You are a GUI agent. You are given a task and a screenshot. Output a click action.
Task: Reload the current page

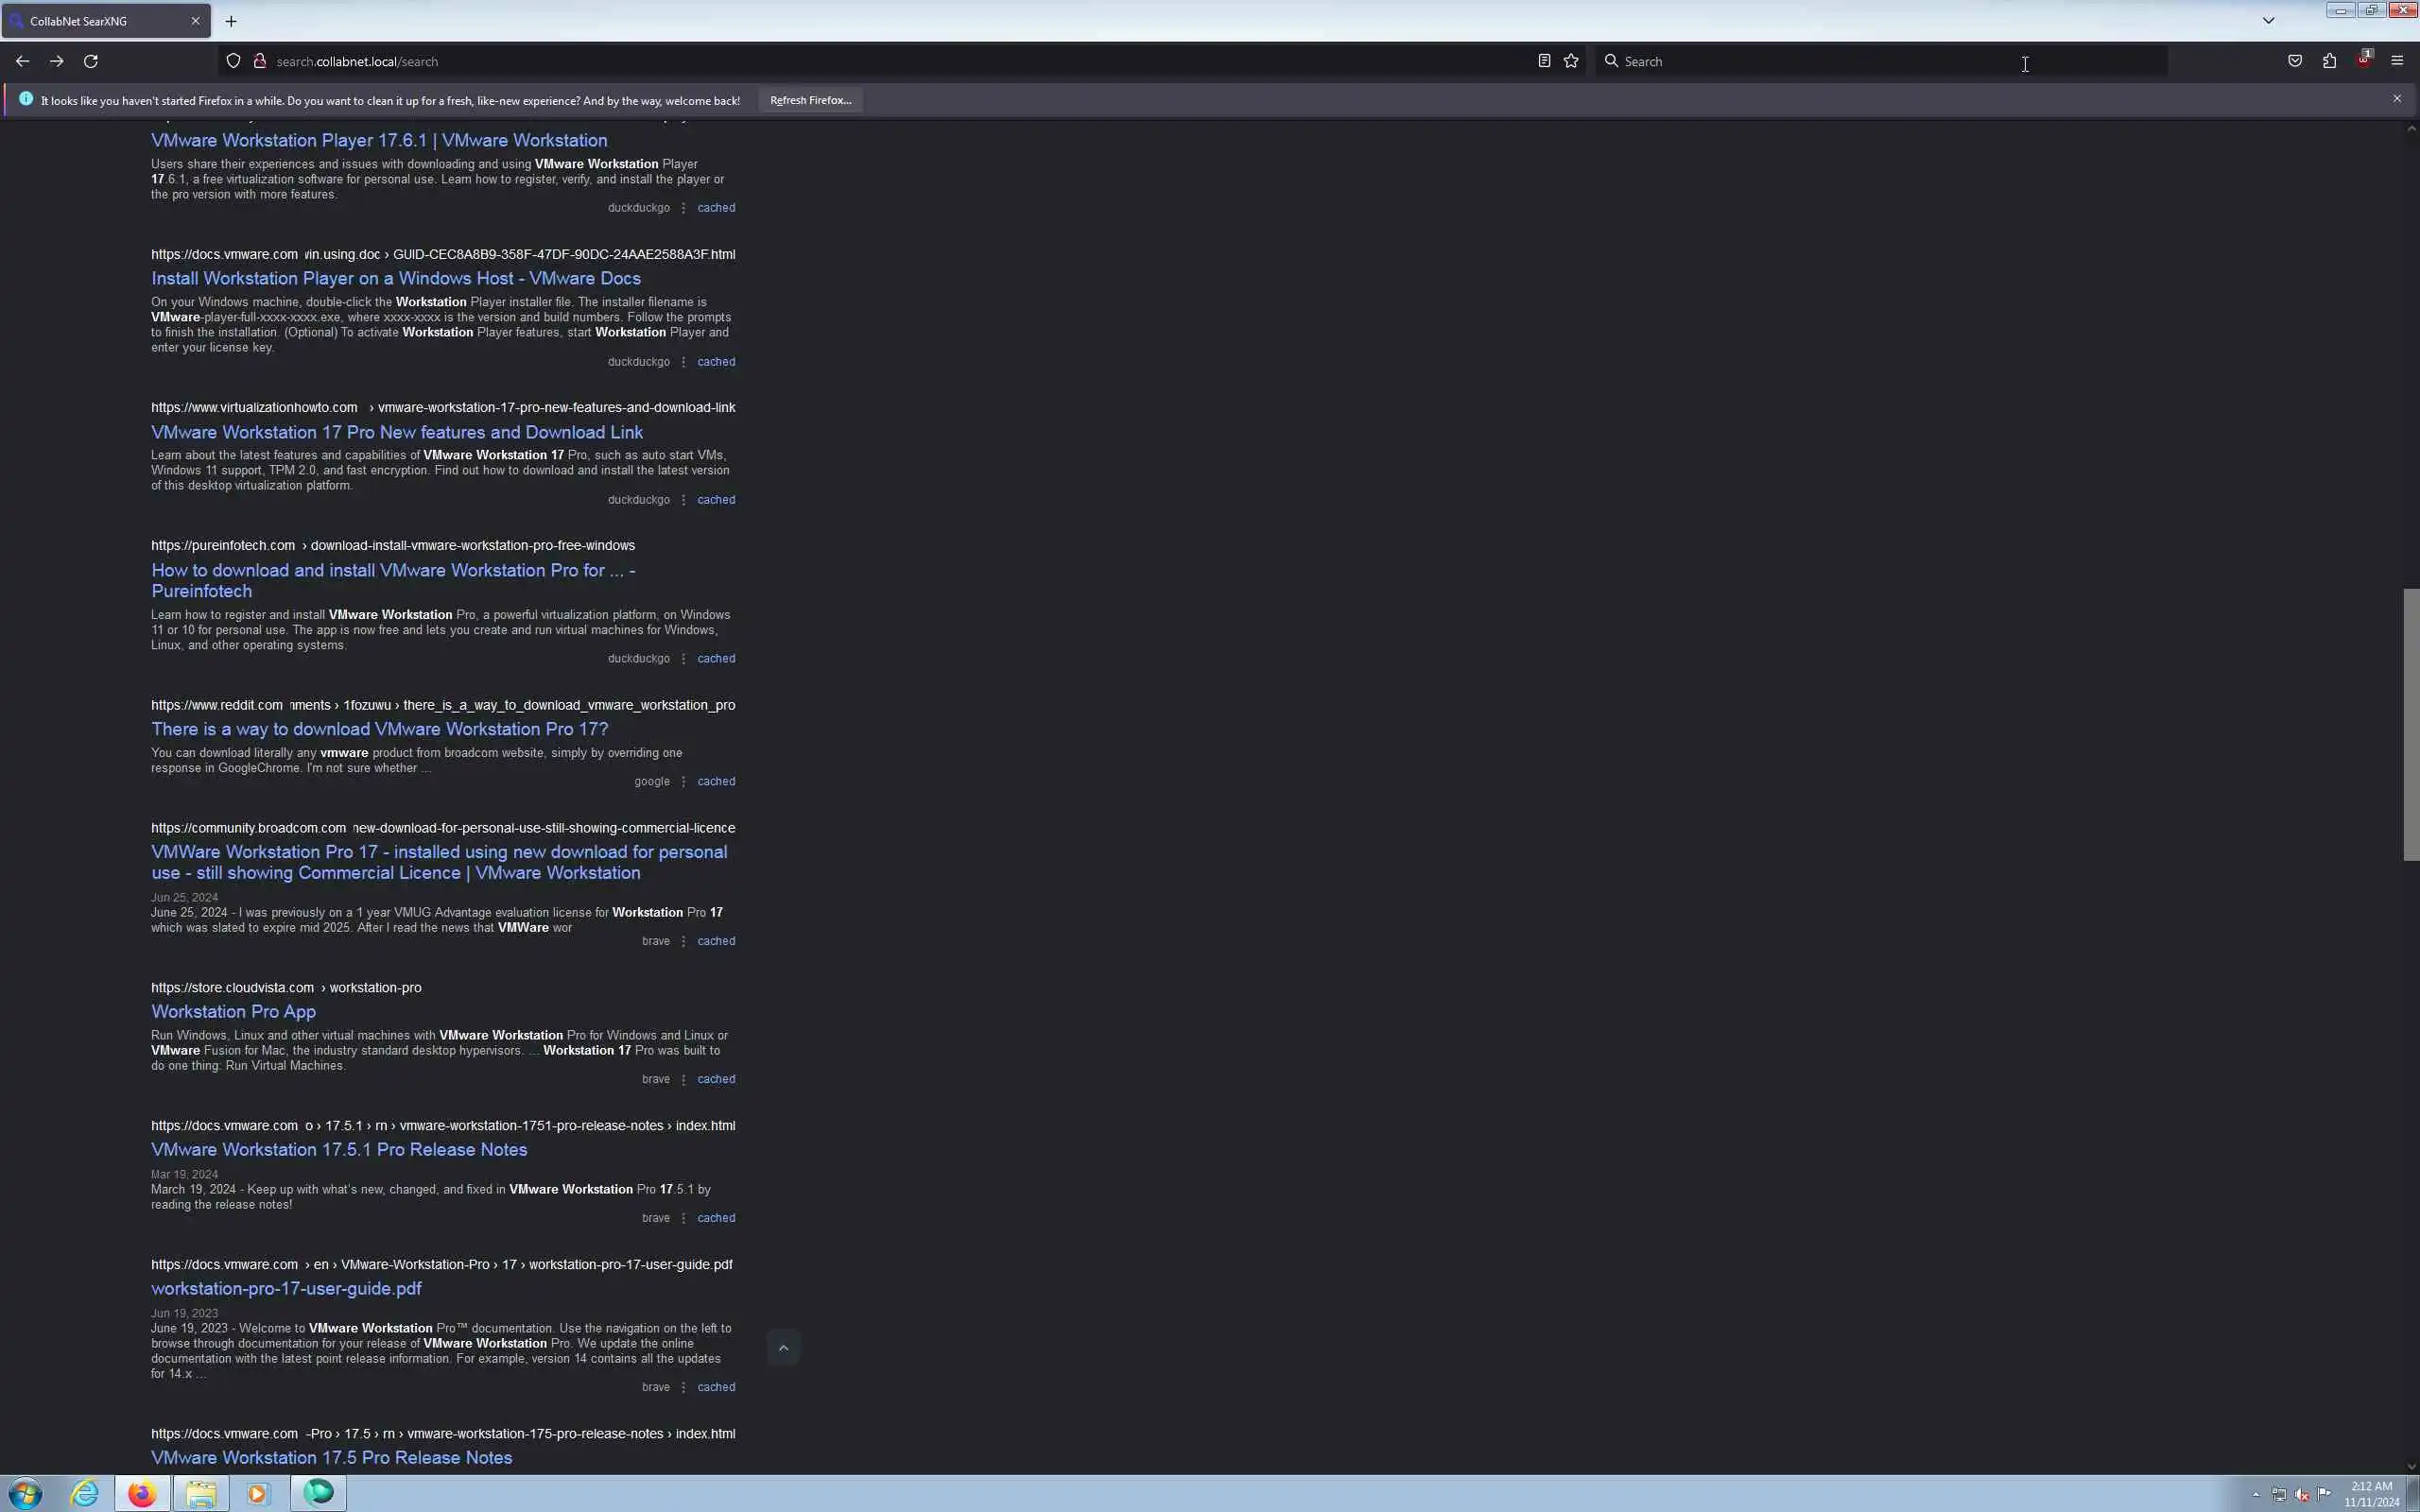(x=91, y=61)
